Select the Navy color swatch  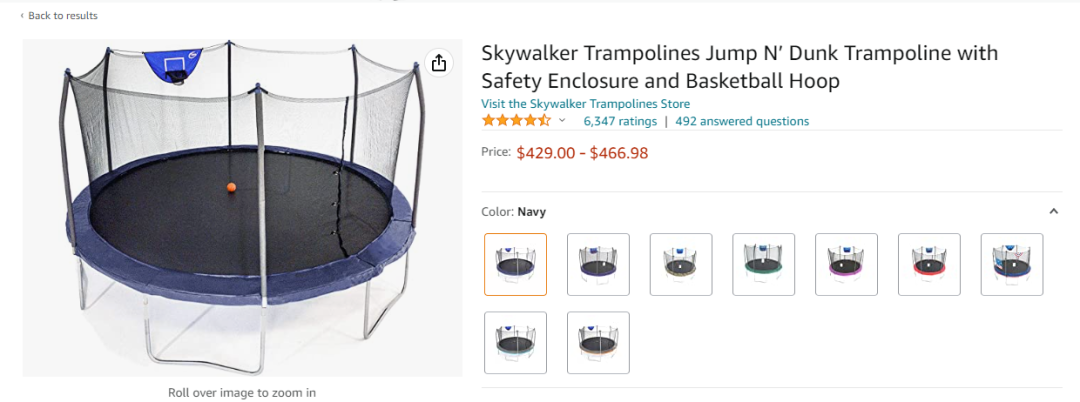coord(516,264)
